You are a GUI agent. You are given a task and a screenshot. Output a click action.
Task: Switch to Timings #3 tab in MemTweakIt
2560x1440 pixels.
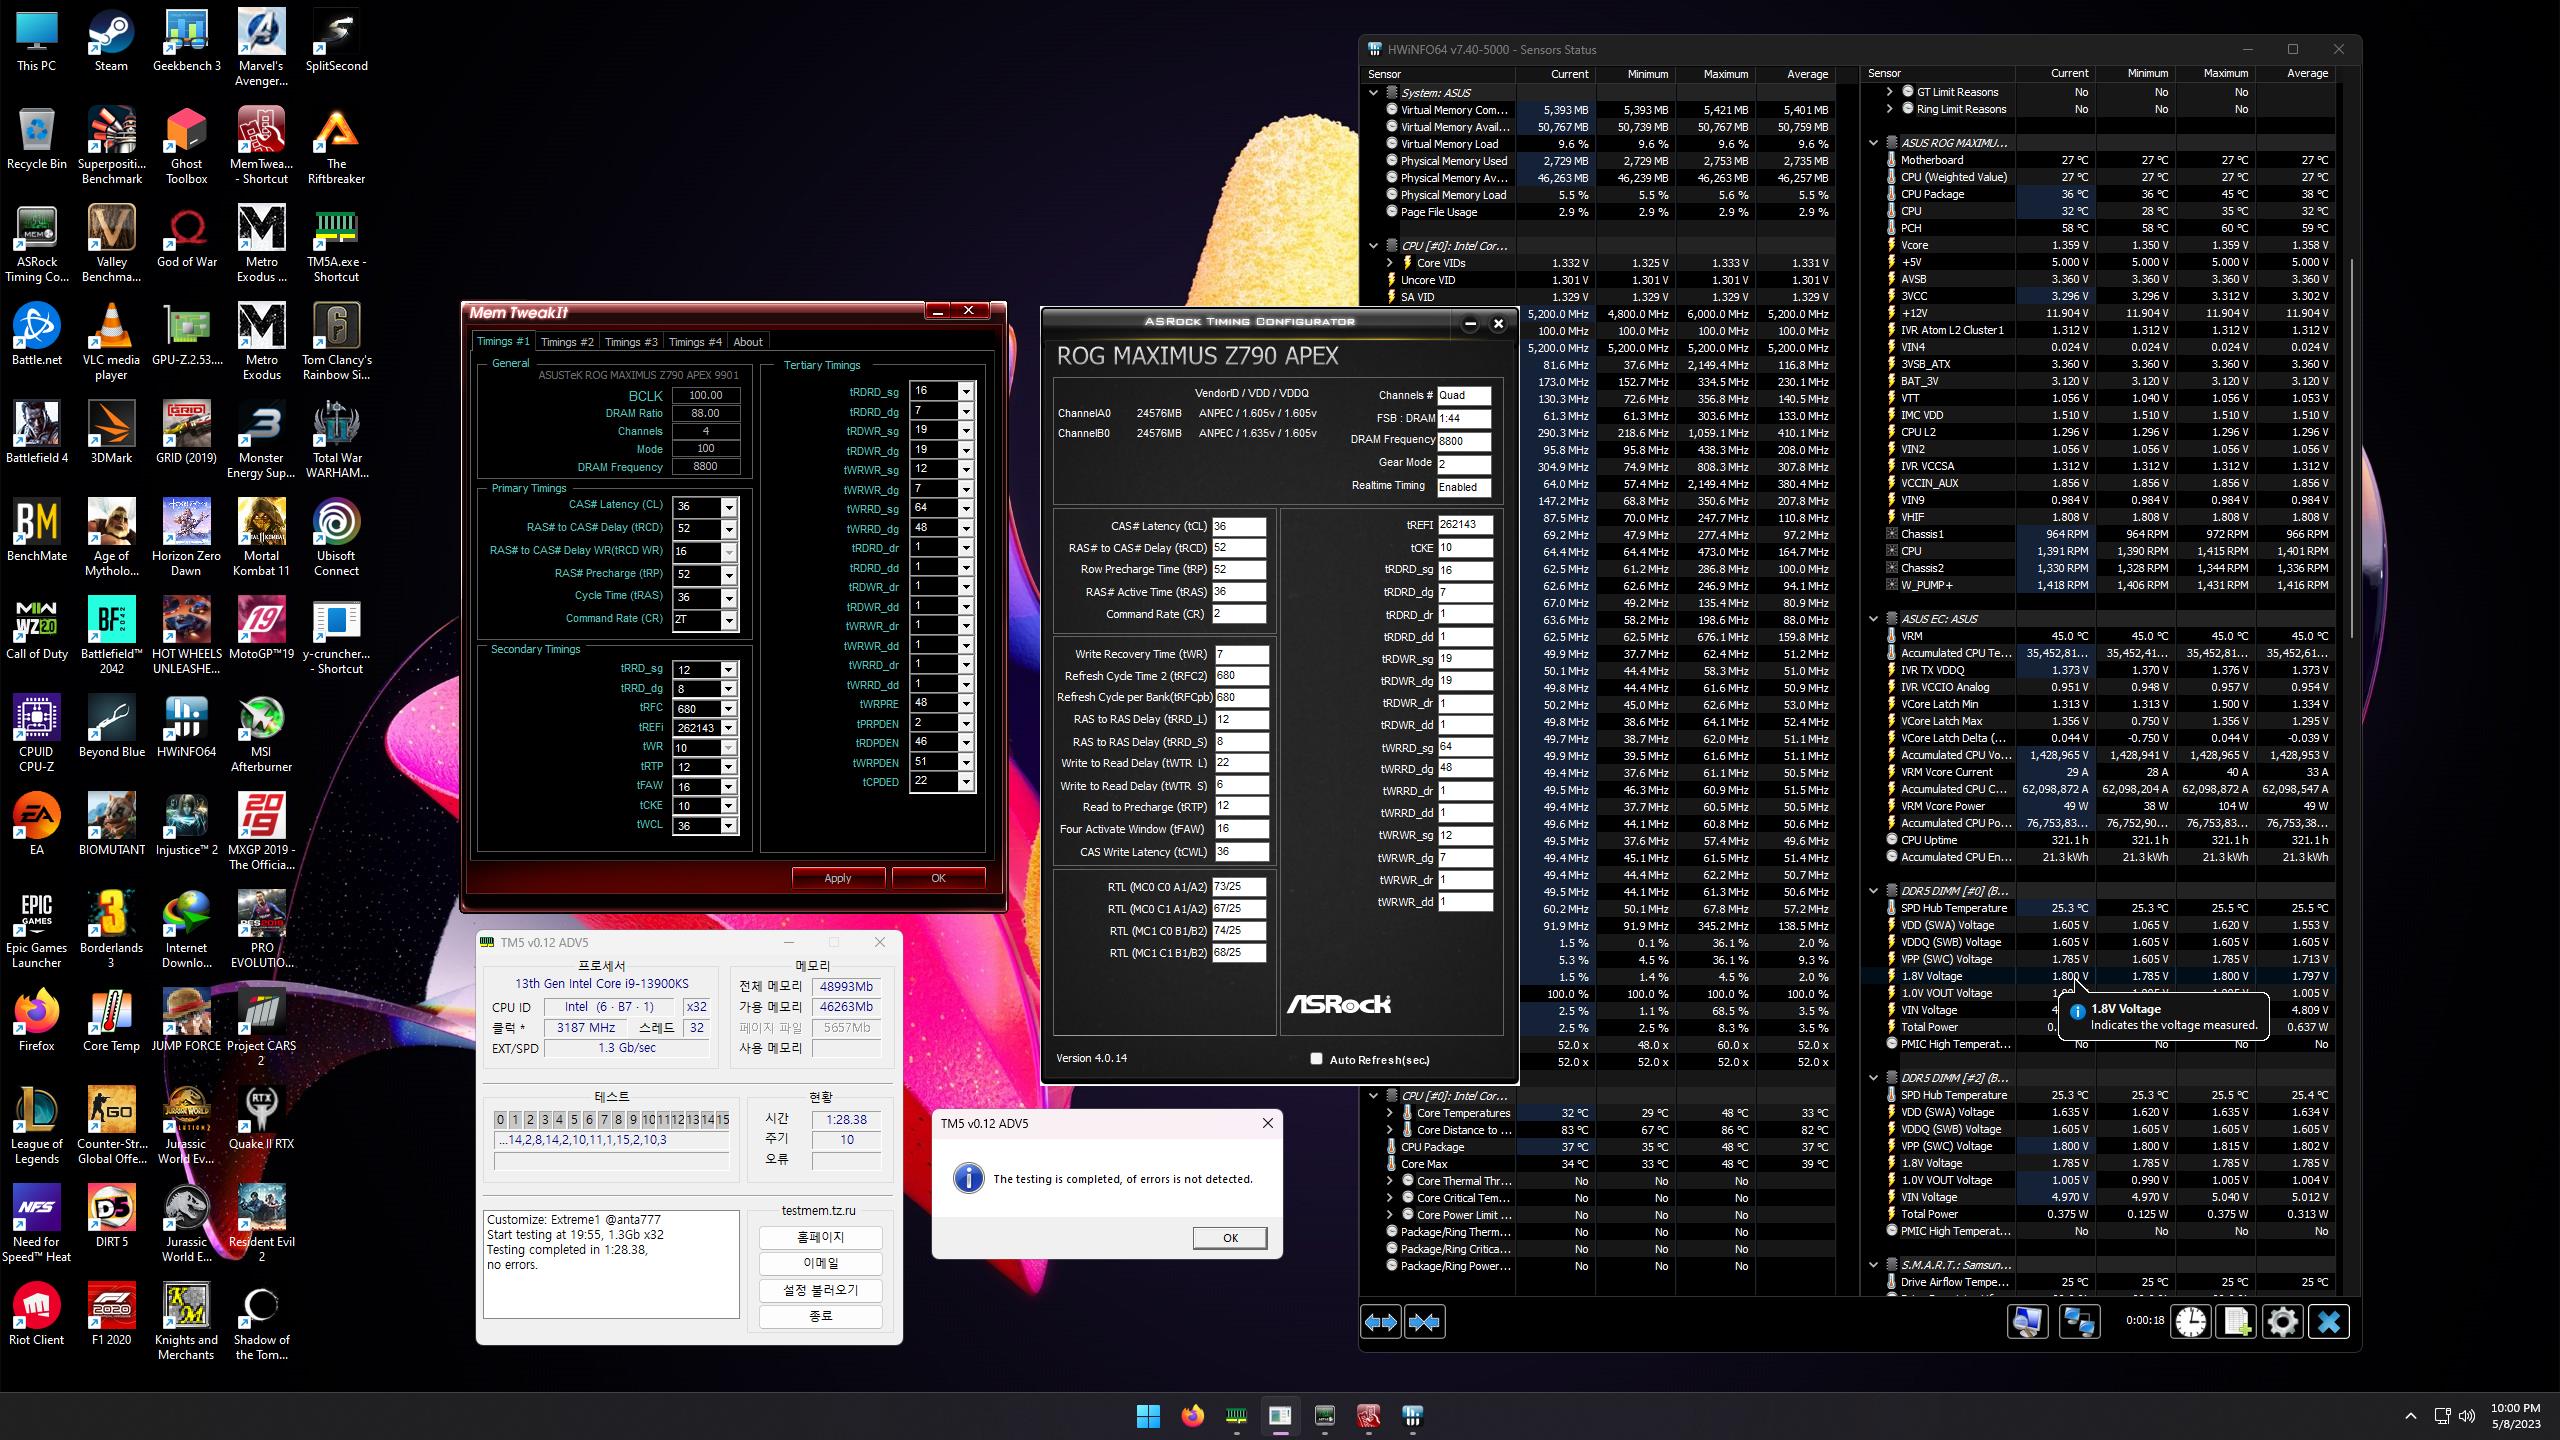point(631,342)
